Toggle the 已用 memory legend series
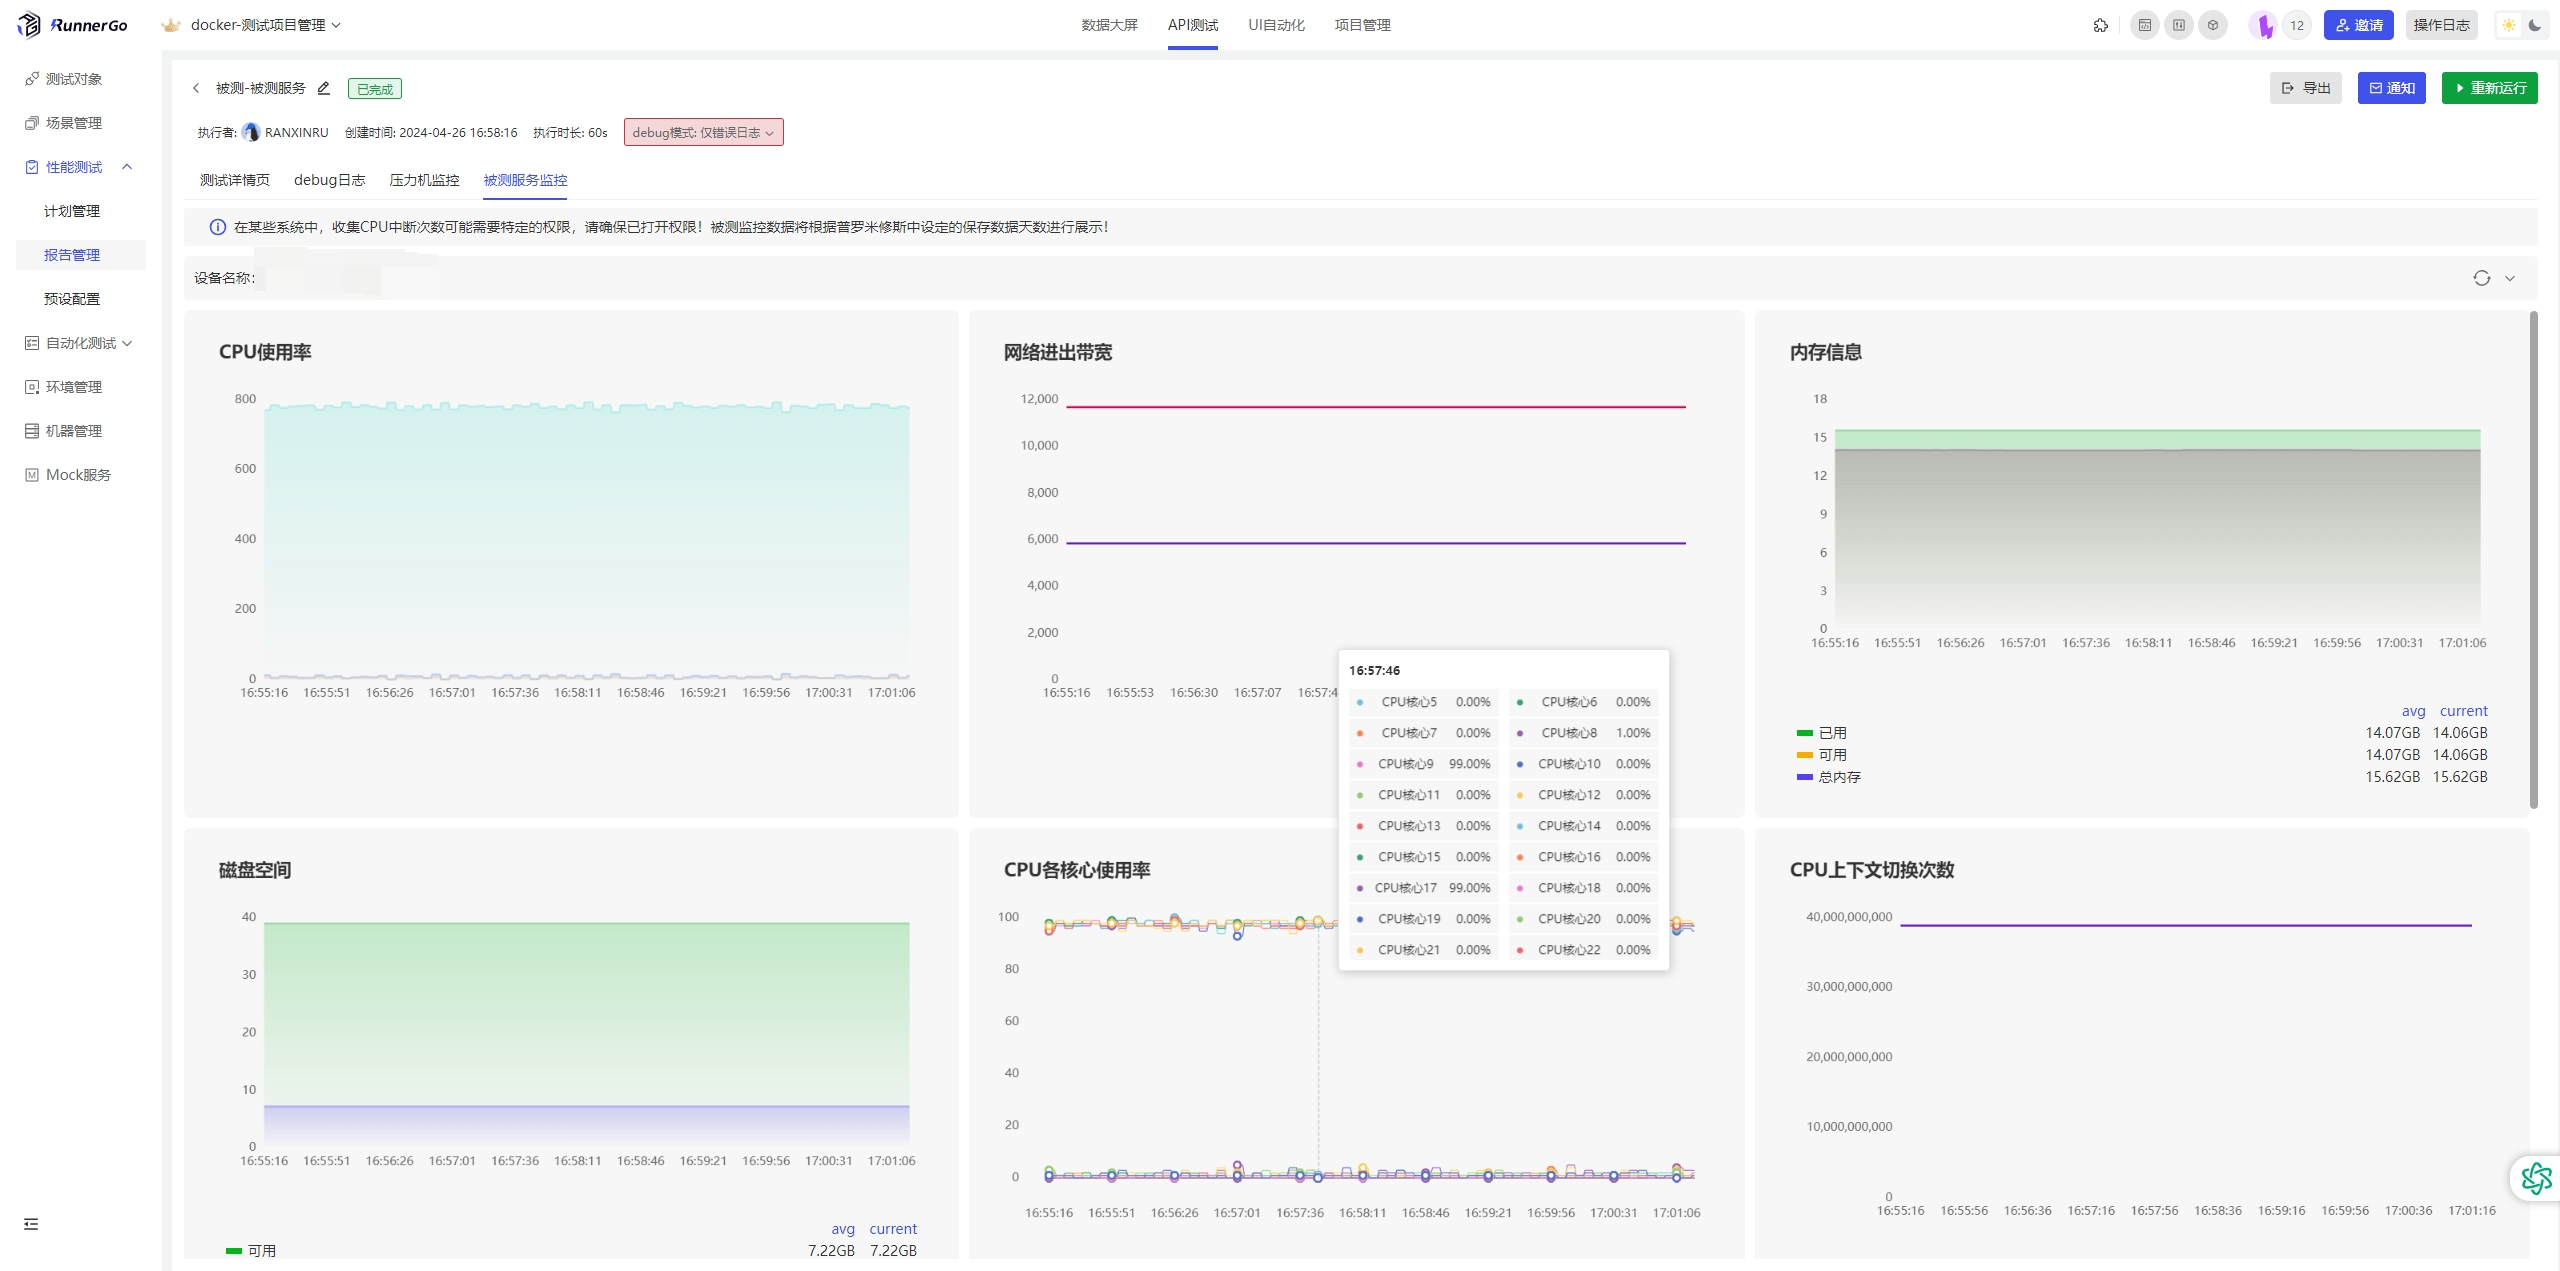The height and width of the screenshot is (1271, 2560). [x=1821, y=733]
